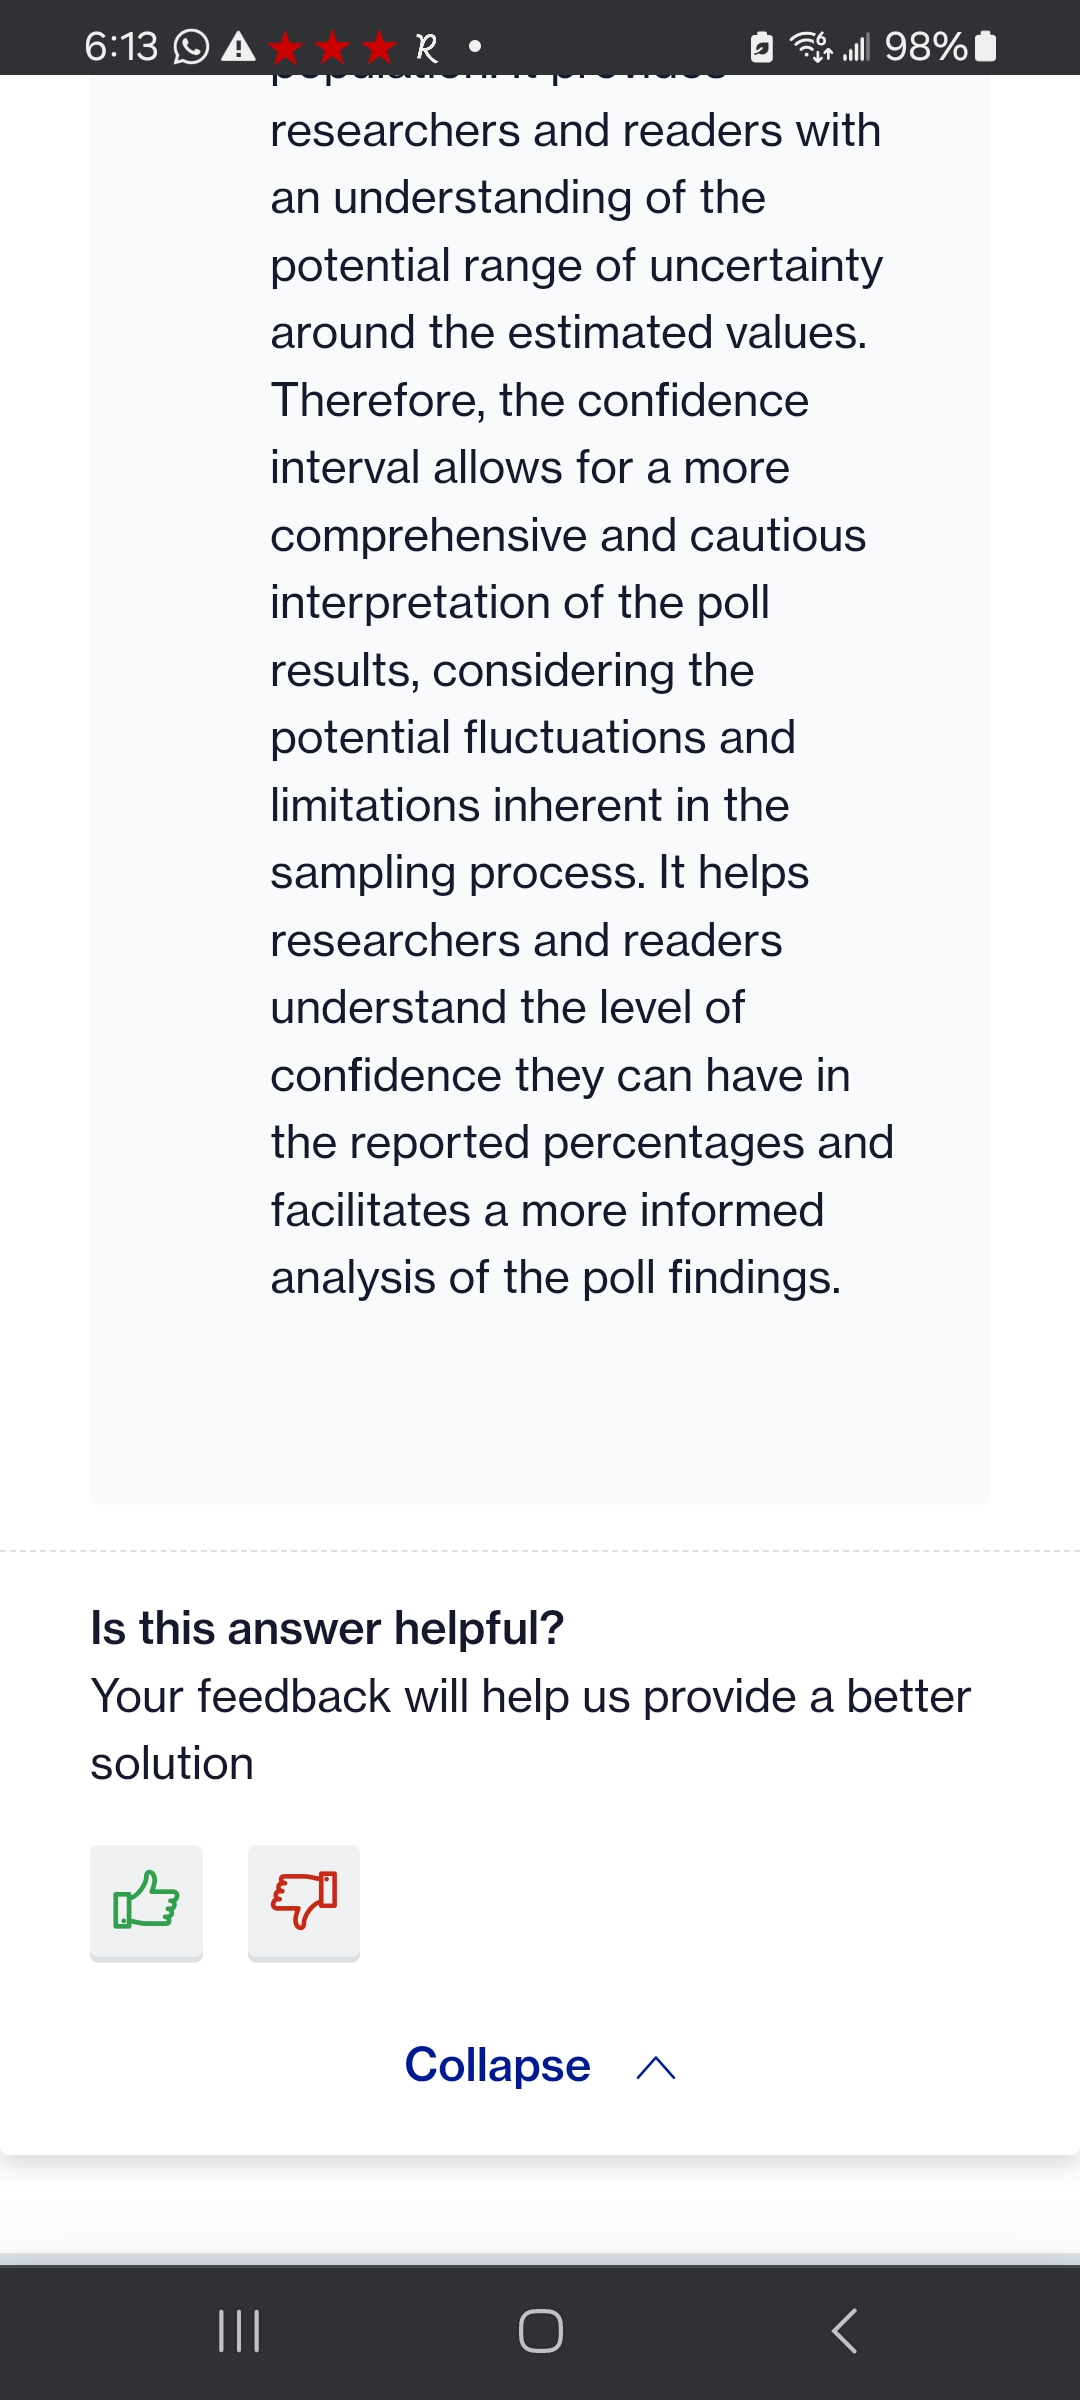Tap the thumbs down feedback icon
1080x2400 pixels.
coord(303,1902)
